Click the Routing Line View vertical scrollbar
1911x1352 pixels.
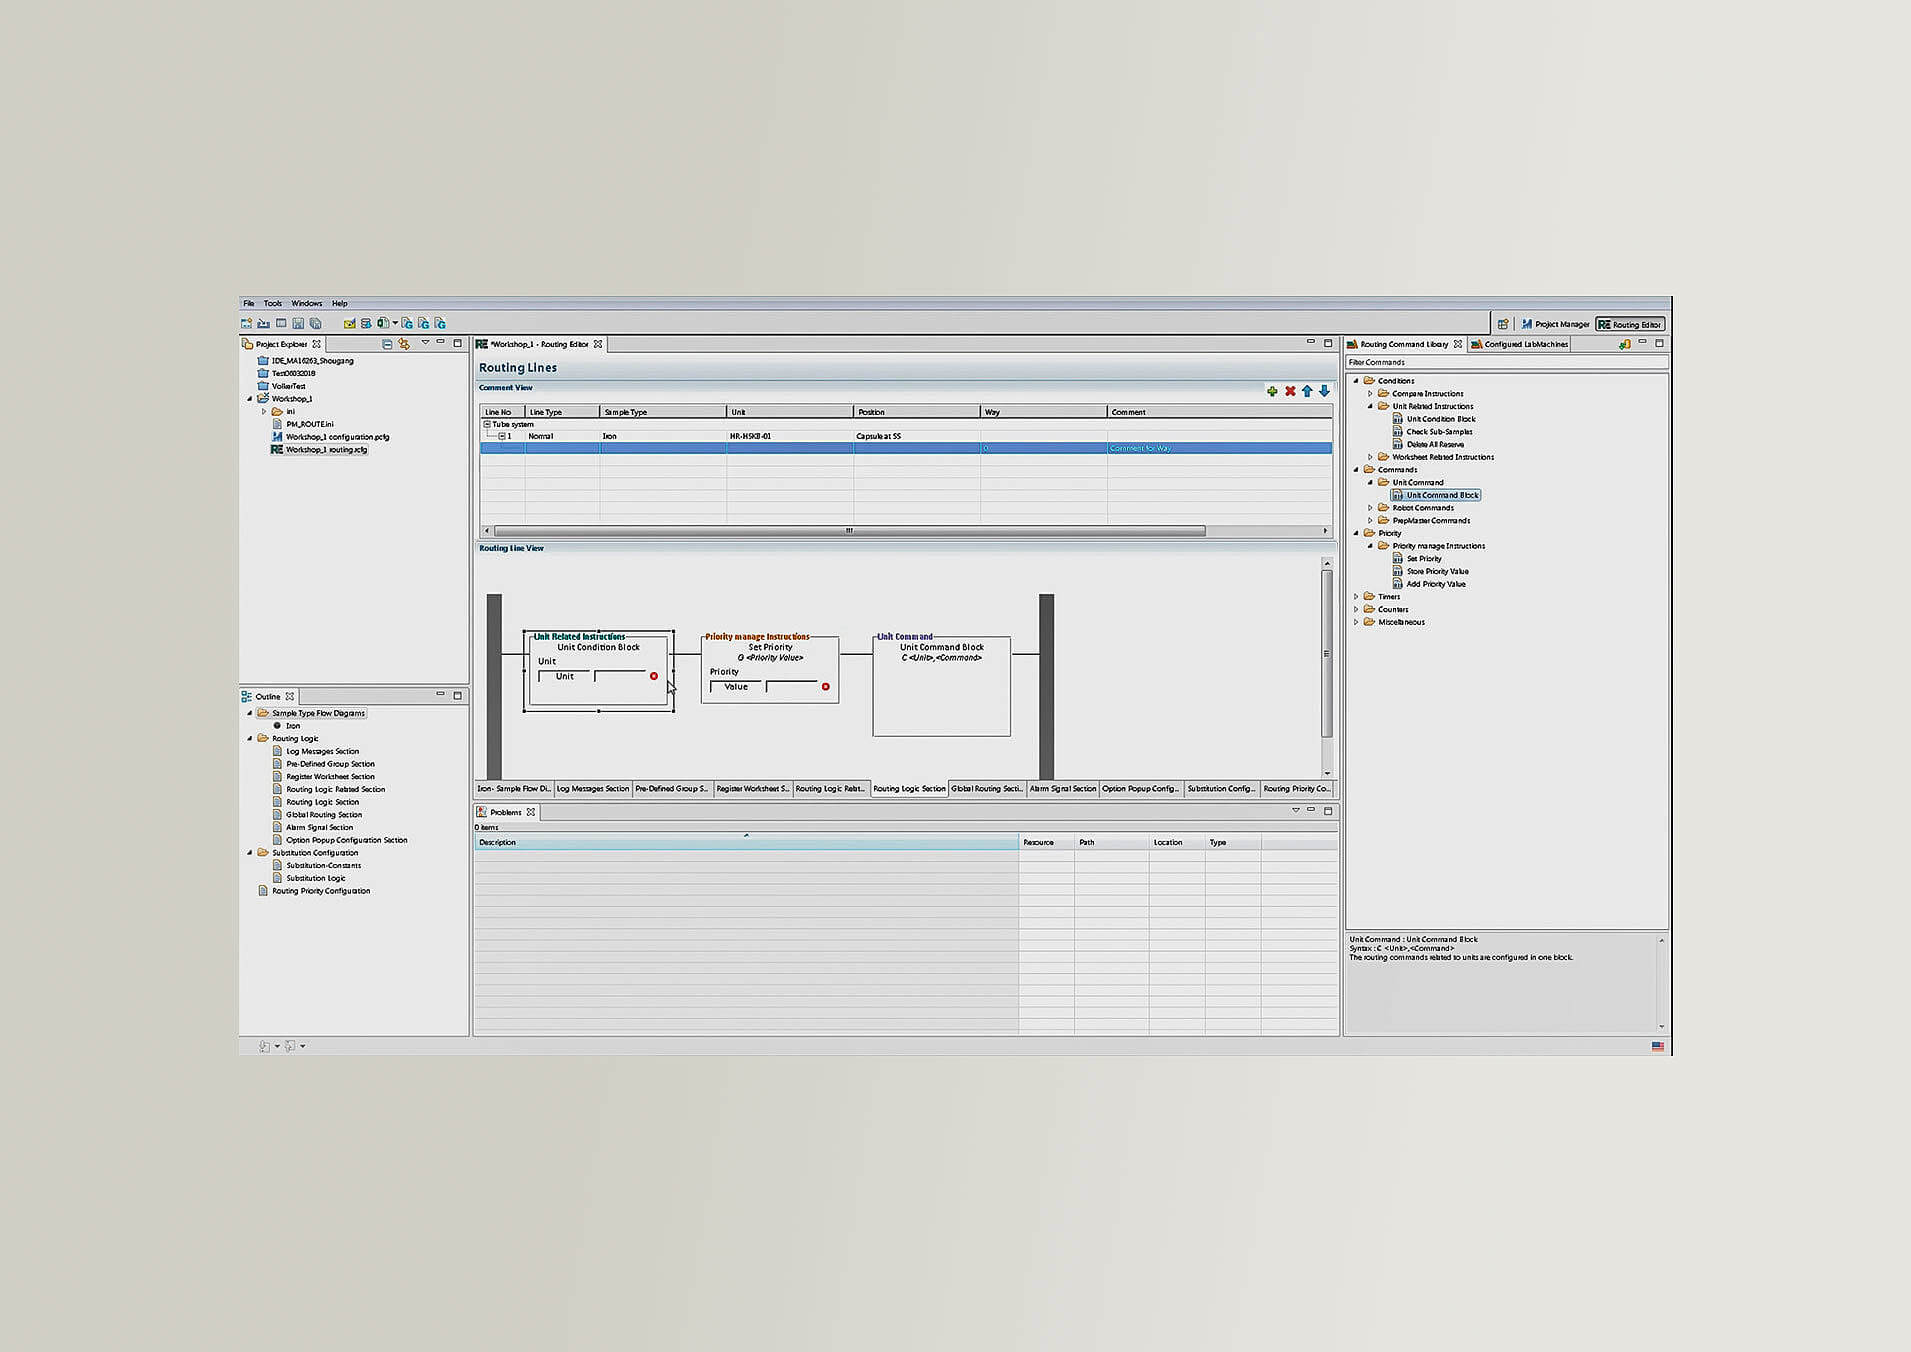click(x=1327, y=654)
